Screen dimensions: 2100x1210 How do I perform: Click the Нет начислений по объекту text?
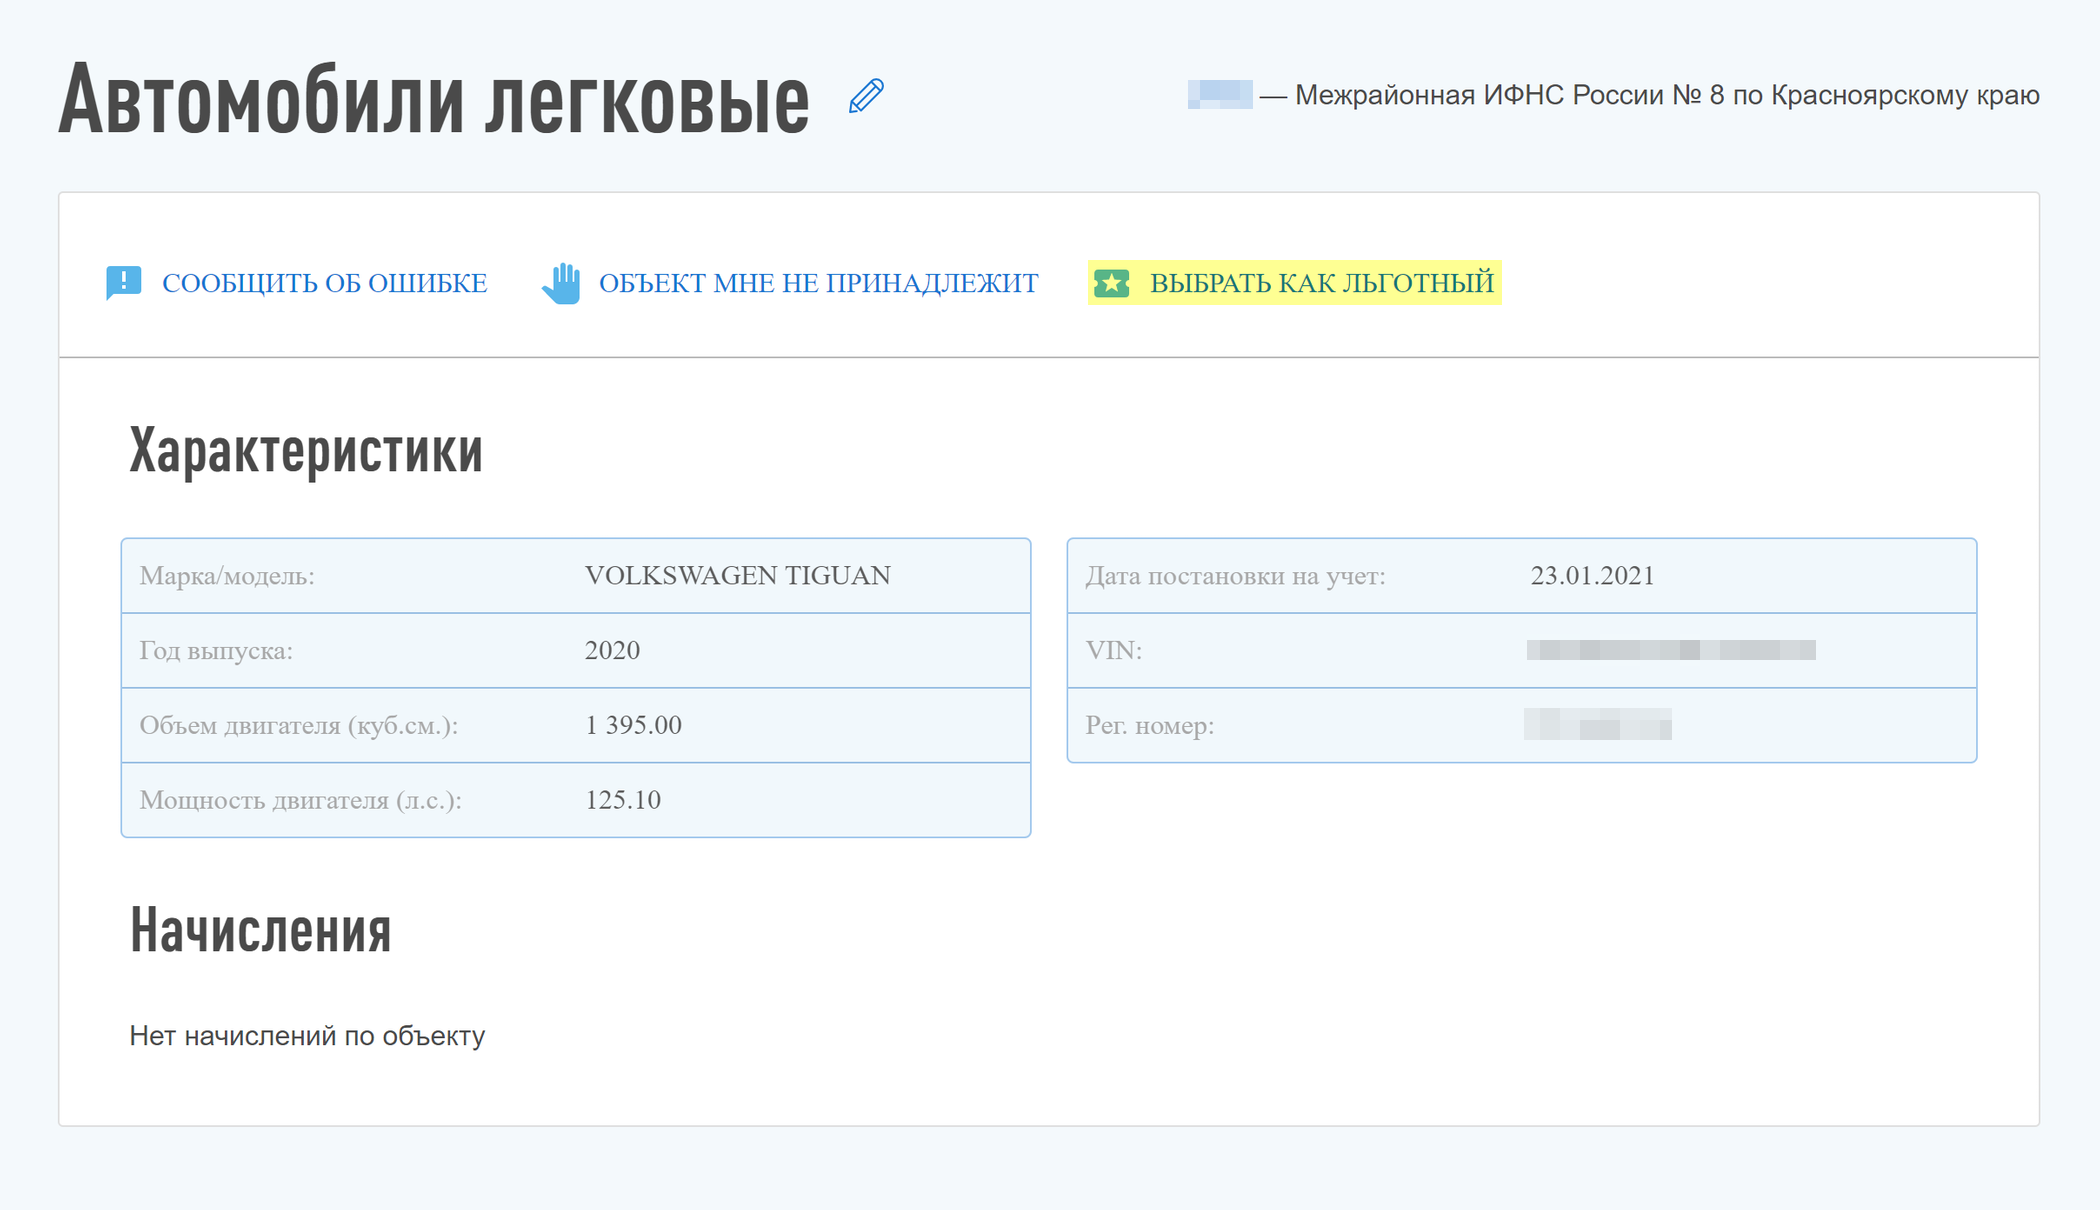(307, 1036)
